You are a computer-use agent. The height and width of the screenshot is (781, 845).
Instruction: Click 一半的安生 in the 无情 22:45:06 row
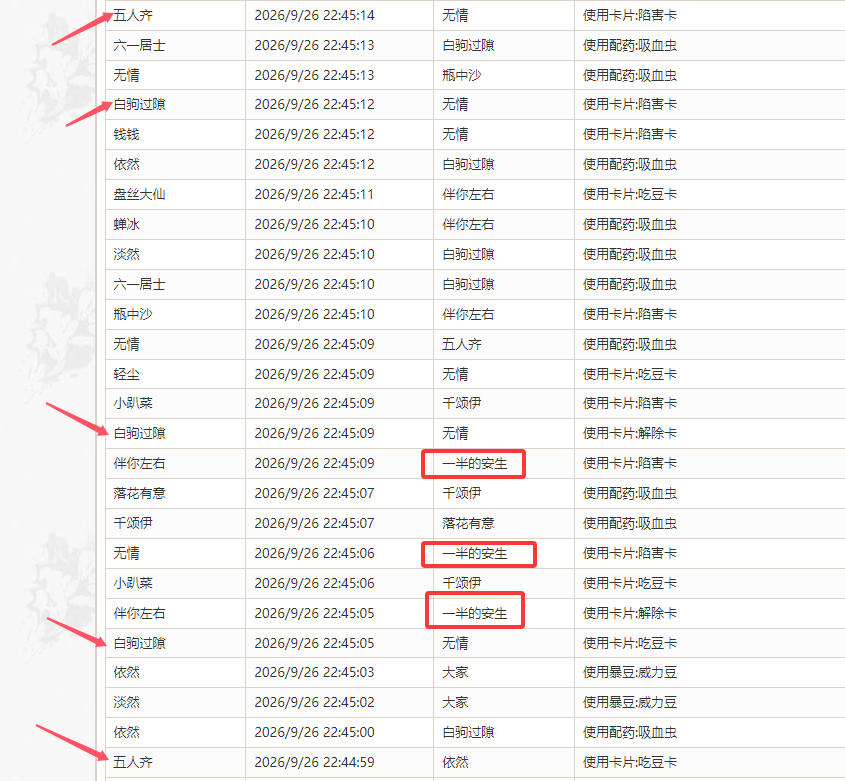[475, 554]
